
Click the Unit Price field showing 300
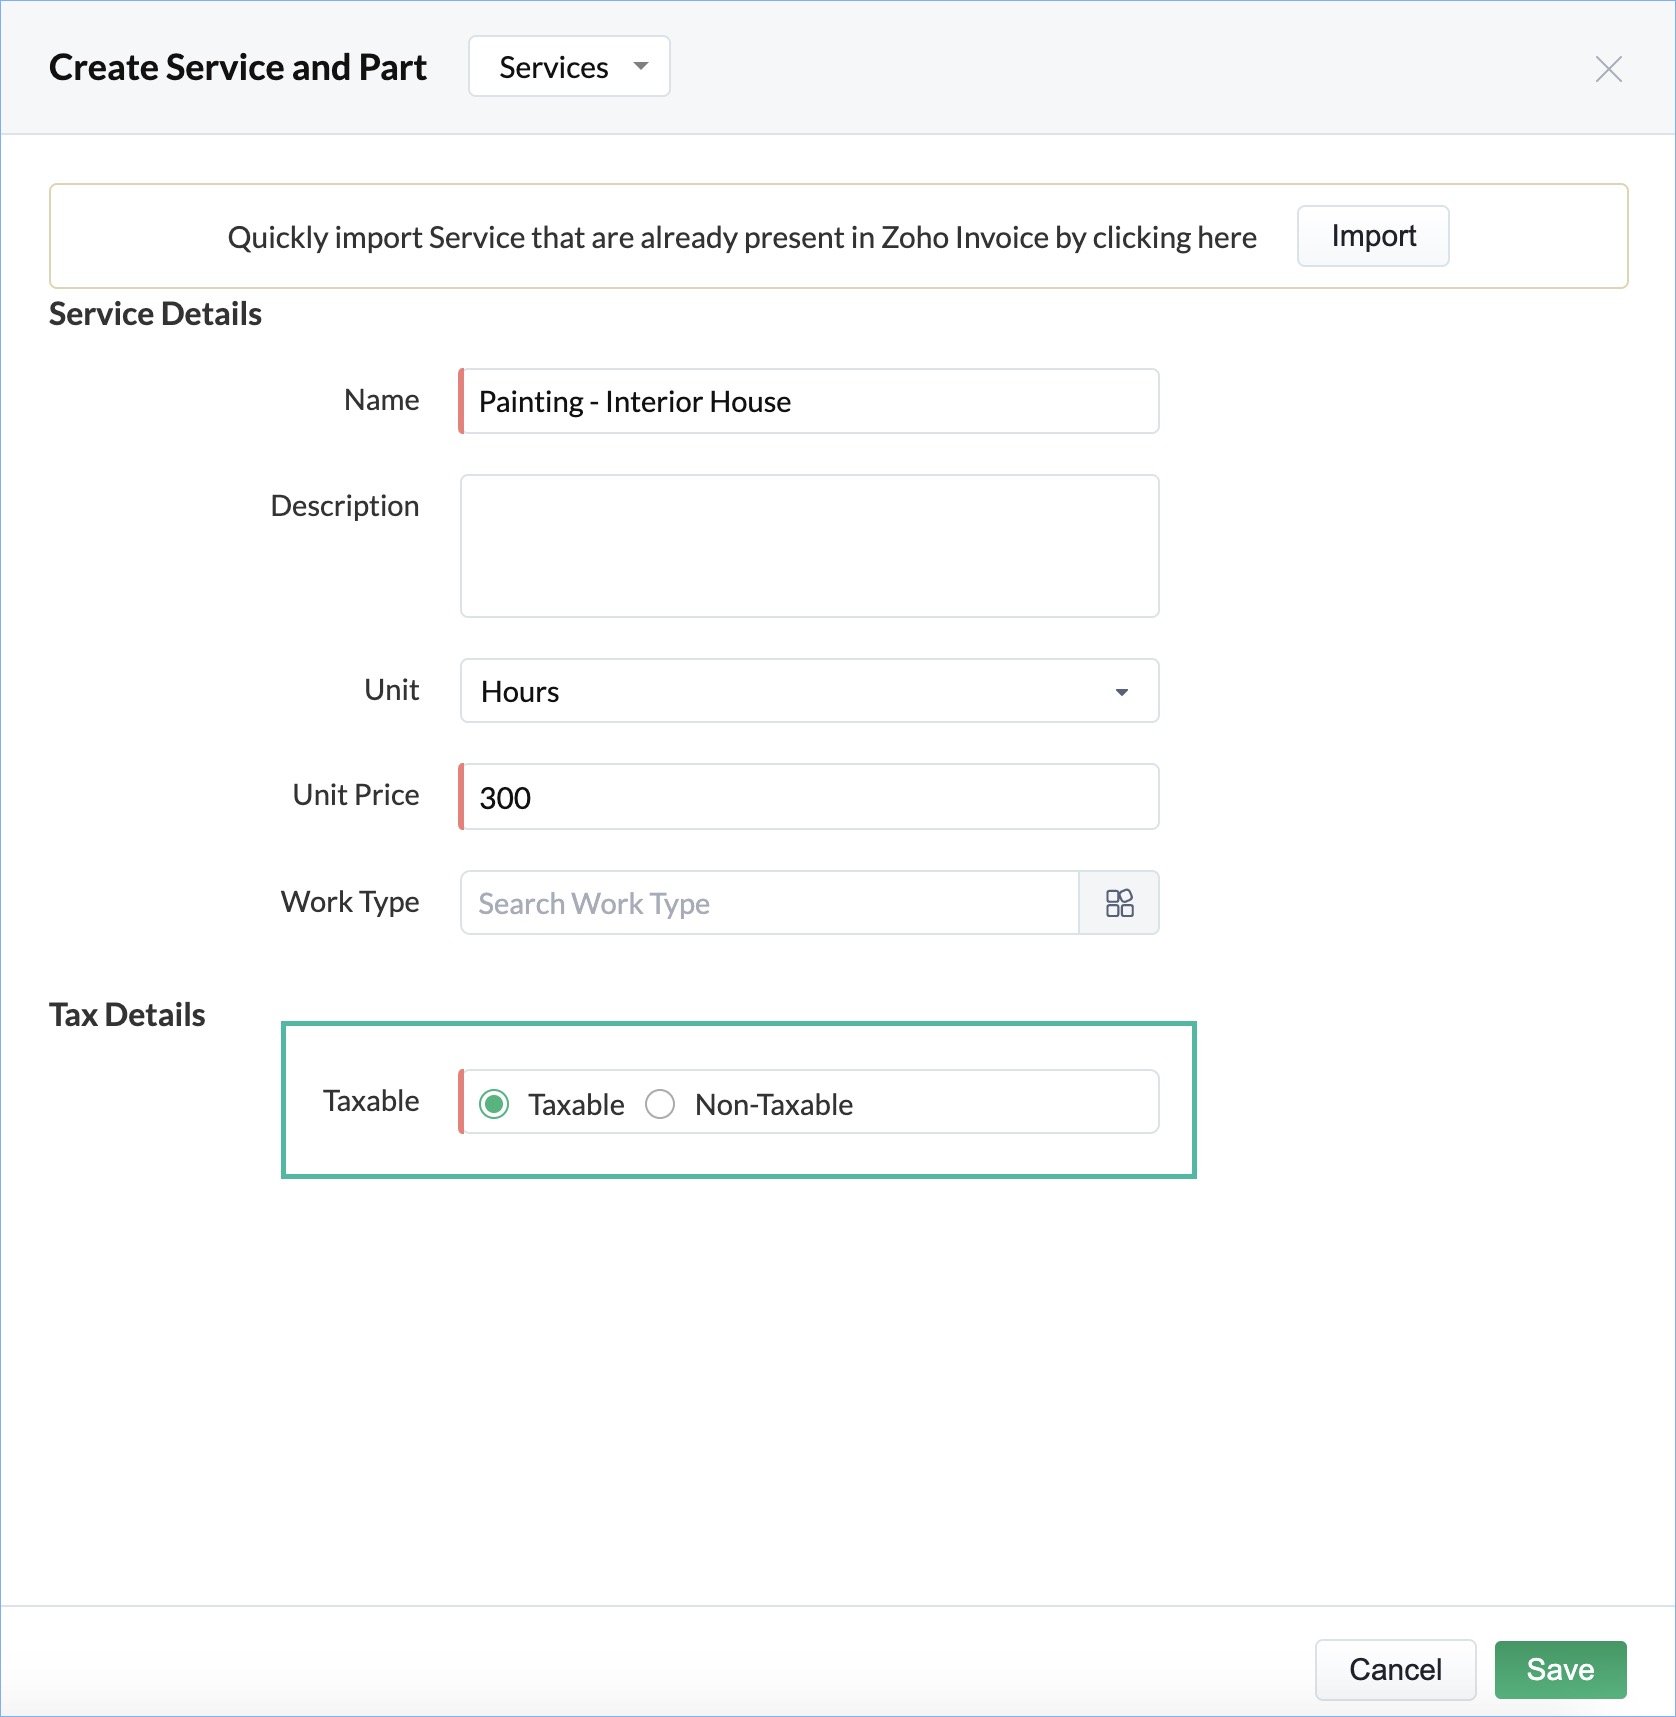click(x=809, y=797)
